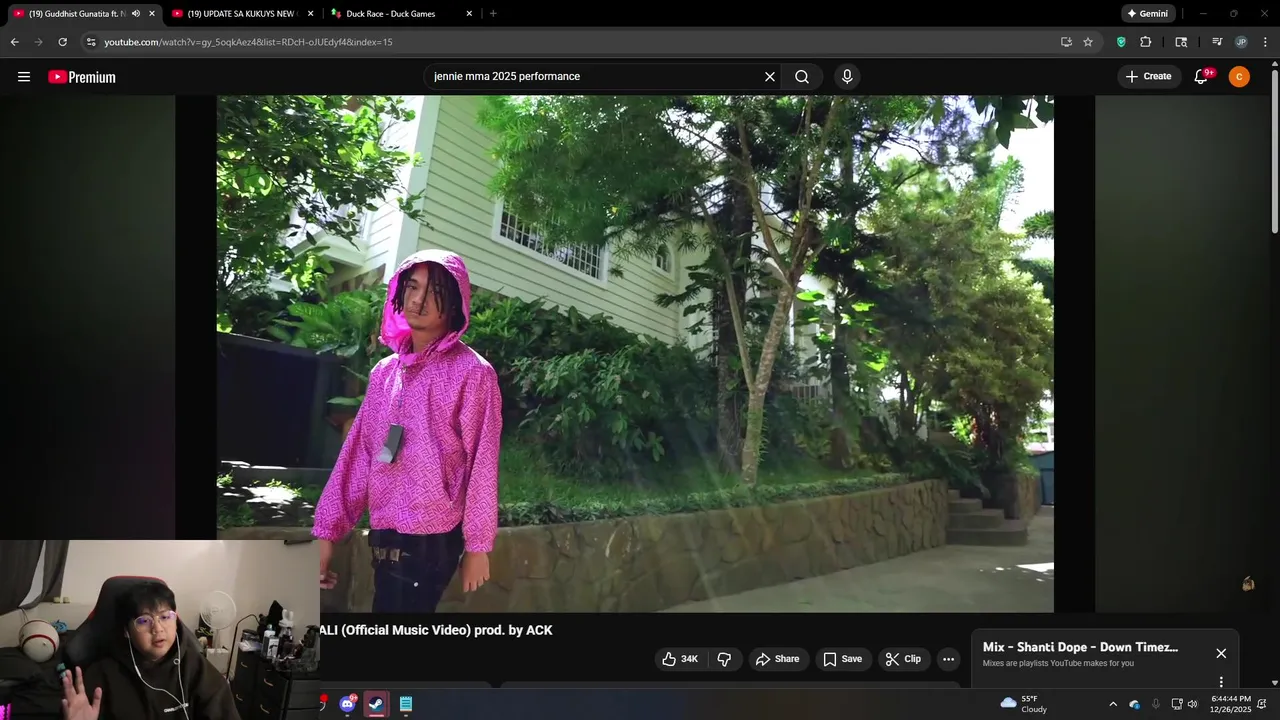Open Steam from the taskbar
Viewport: 1280px width, 720px height.
[376, 704]
